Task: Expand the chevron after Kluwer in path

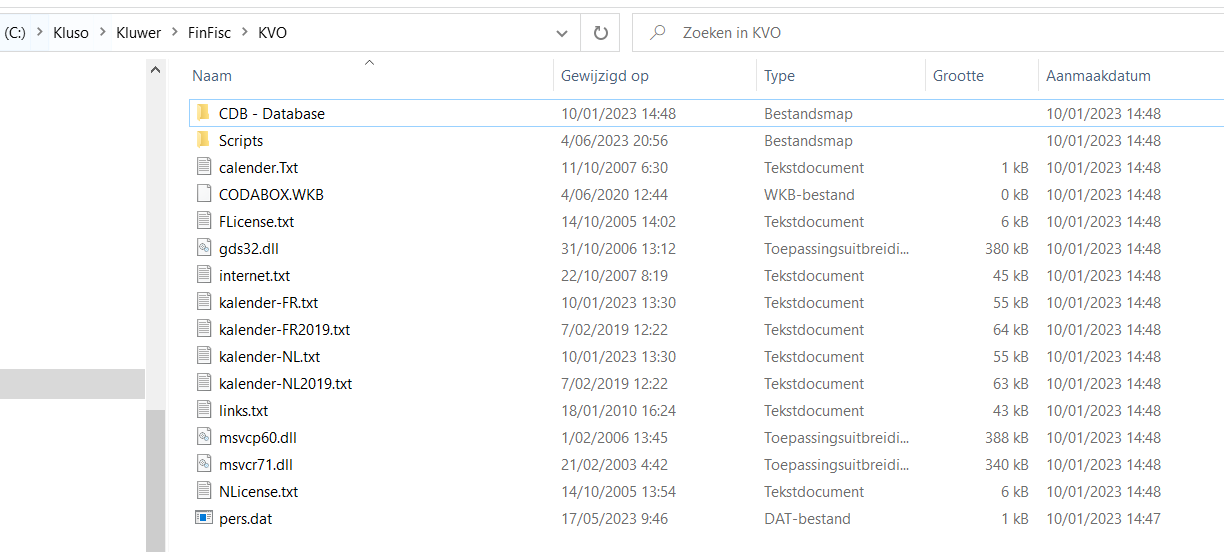Action: coord(175,33)
